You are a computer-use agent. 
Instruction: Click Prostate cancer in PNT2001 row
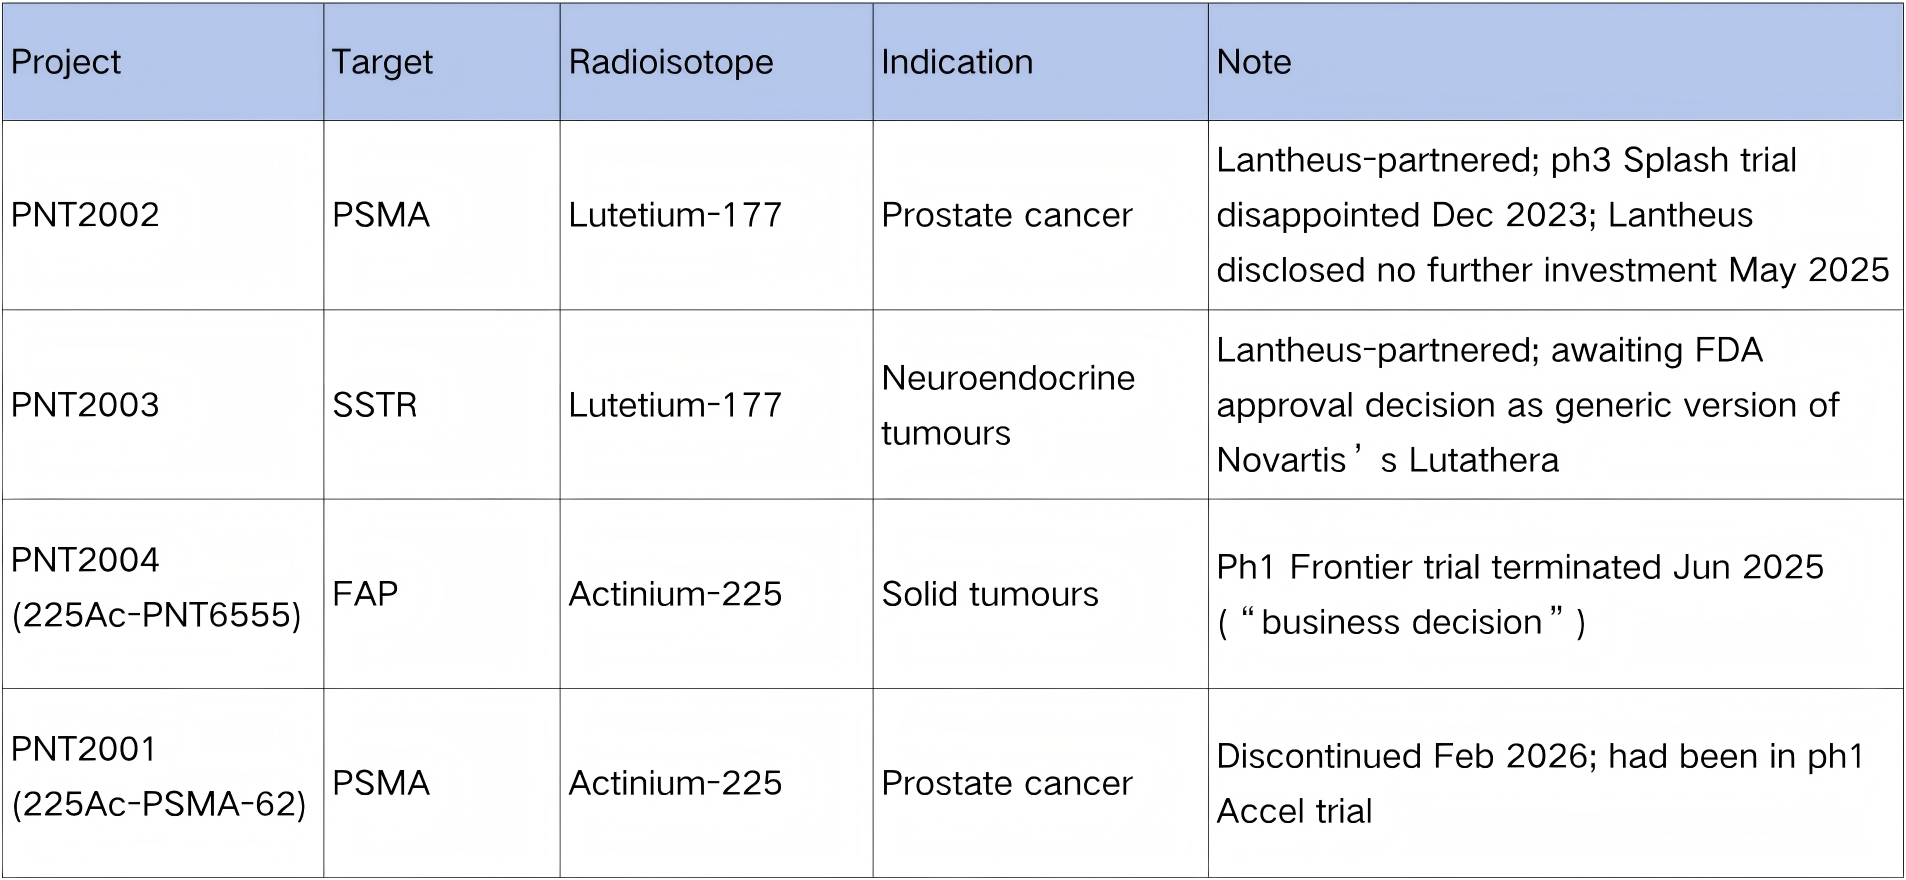coord(1007,783)
